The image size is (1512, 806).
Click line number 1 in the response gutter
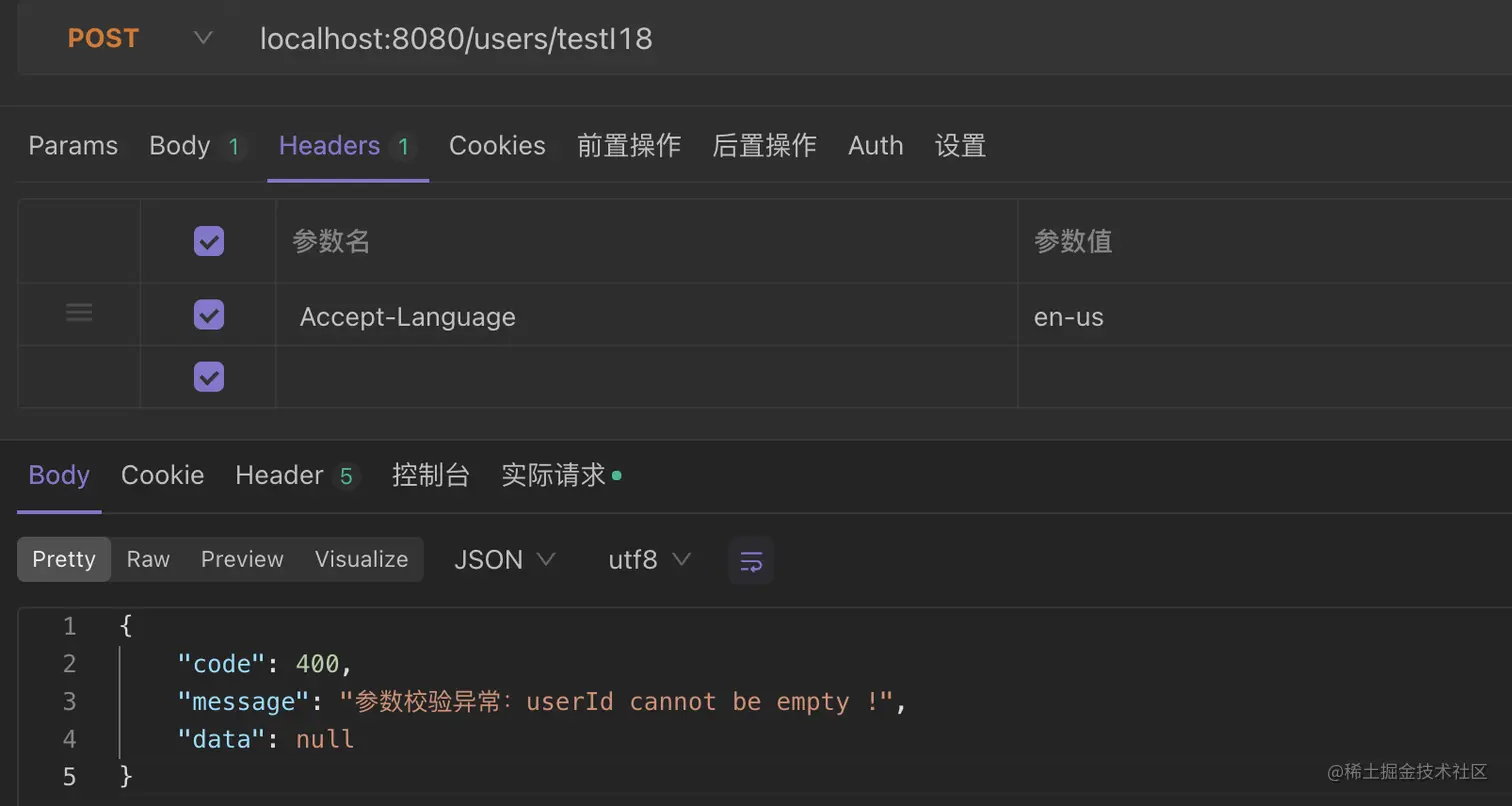point(69,627)
